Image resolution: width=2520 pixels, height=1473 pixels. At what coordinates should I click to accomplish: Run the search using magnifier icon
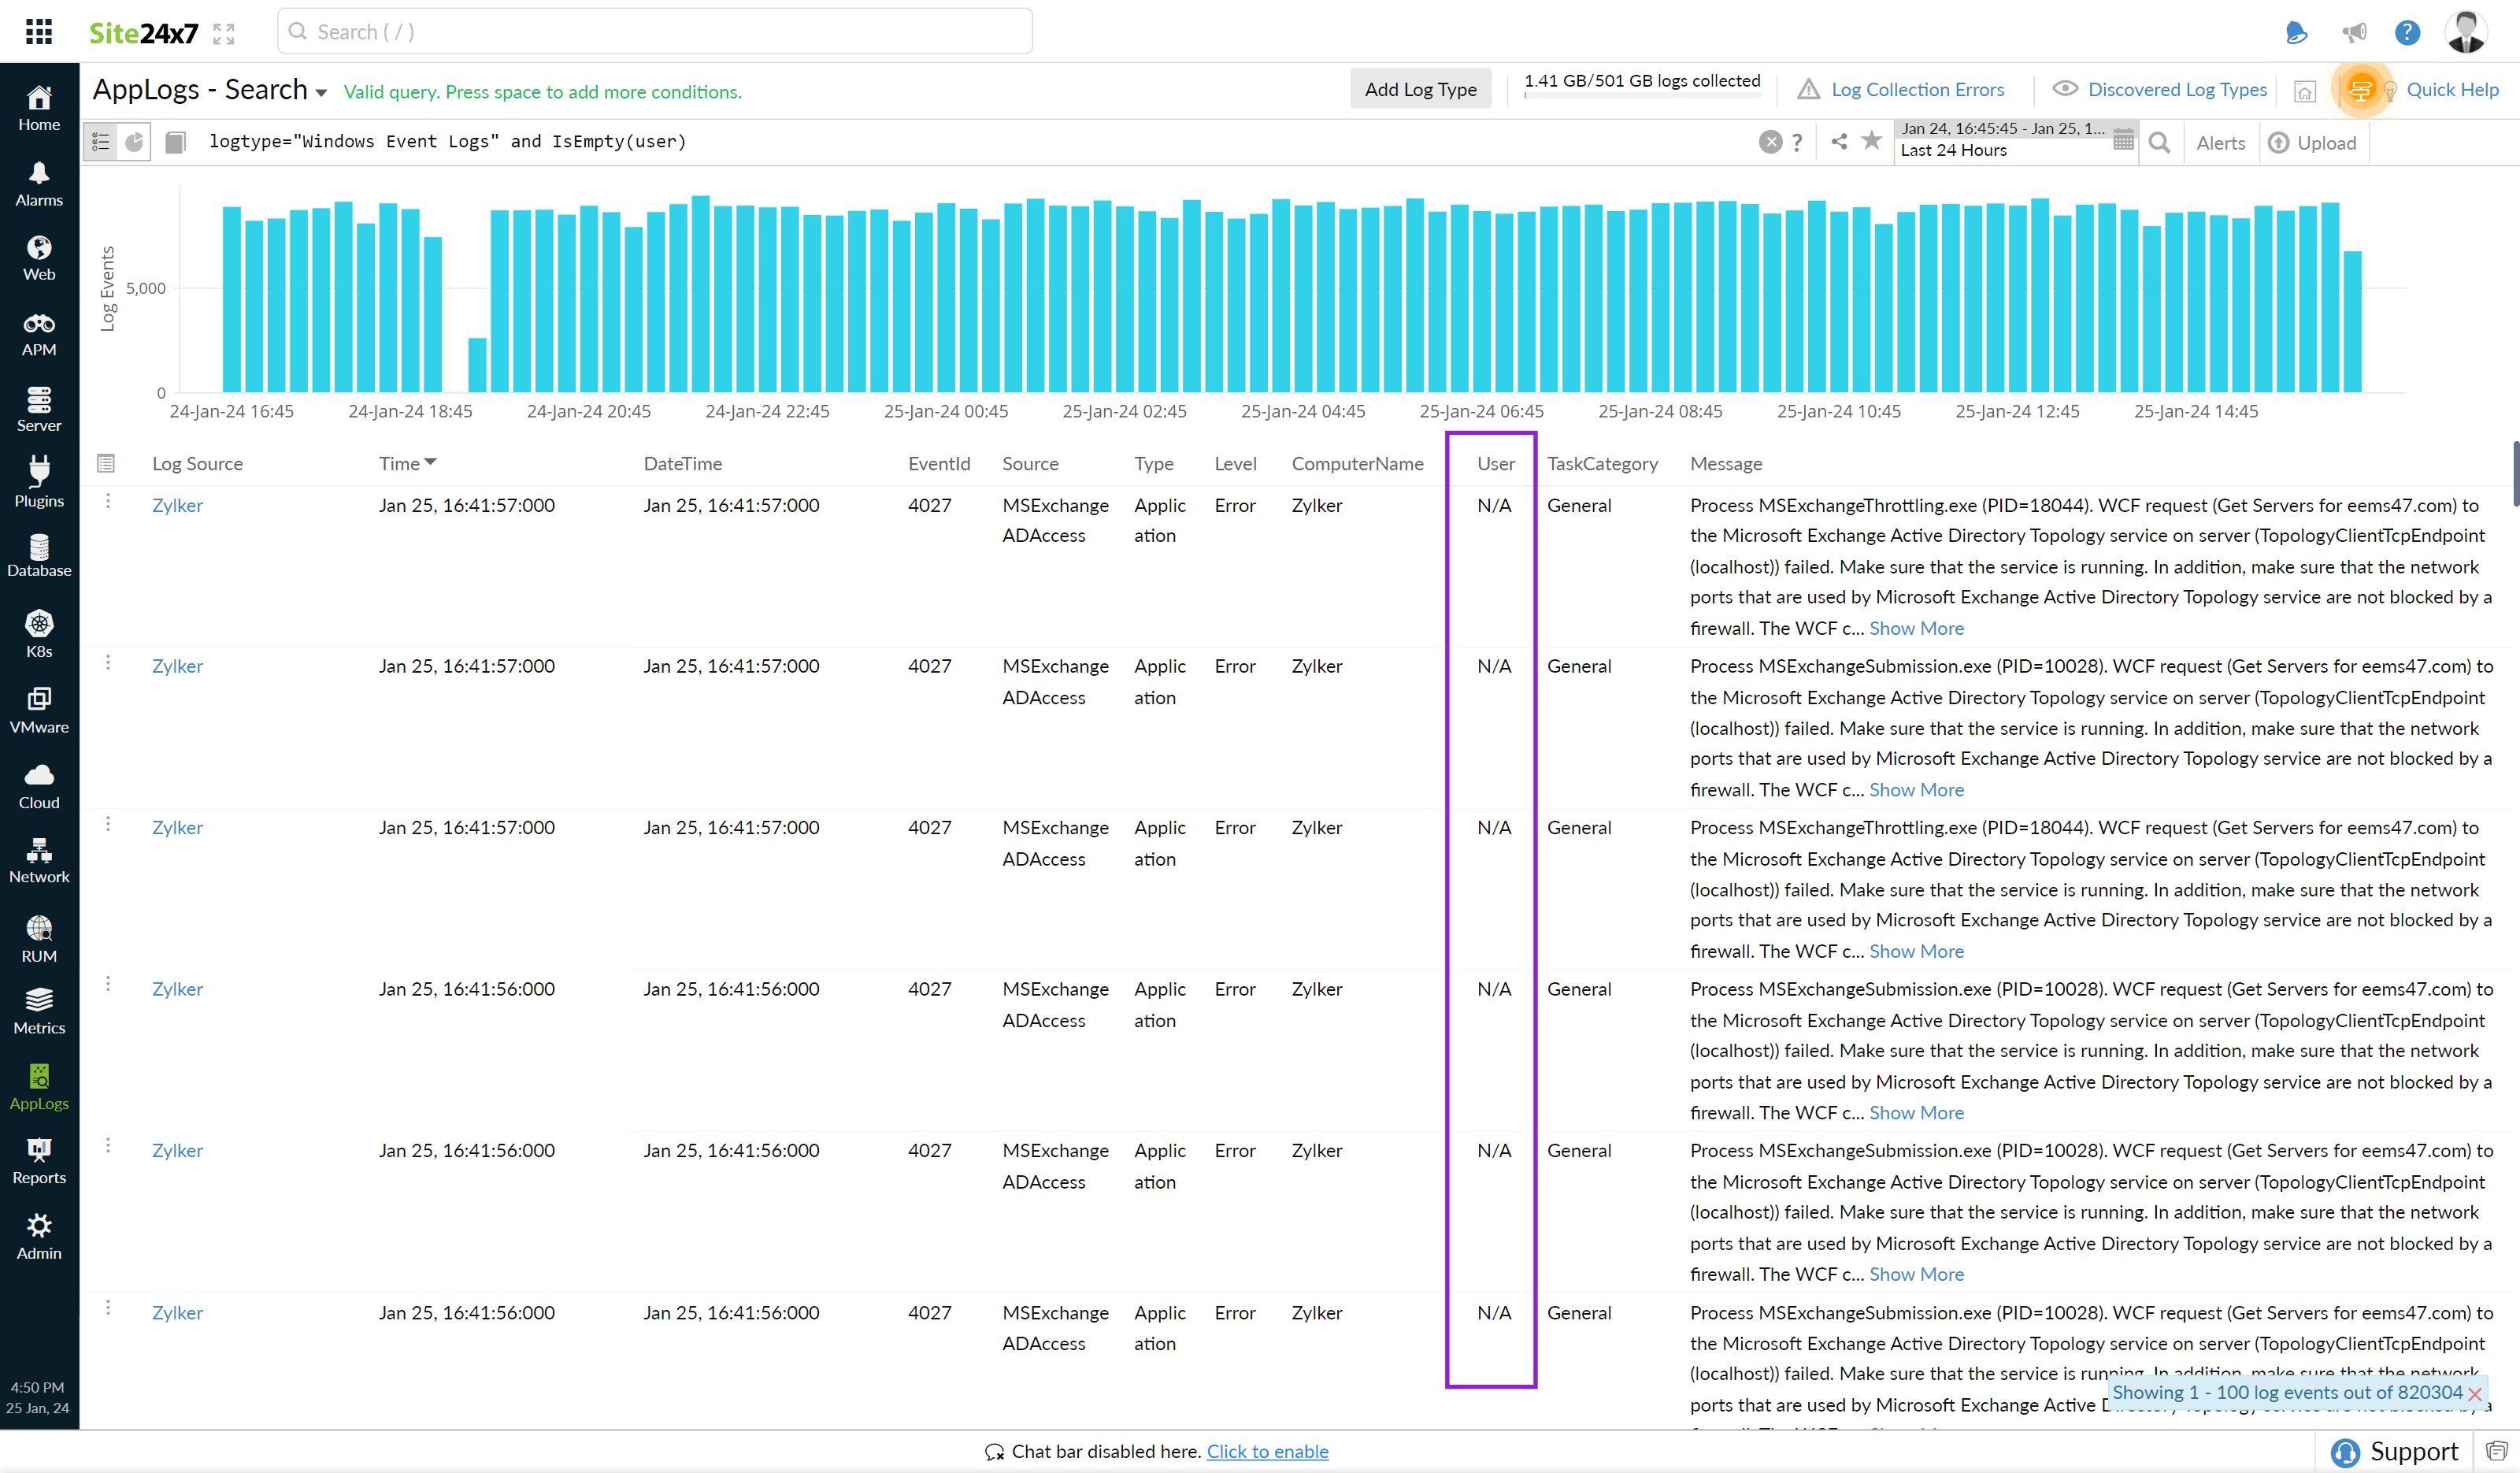tap(2159, 143)
